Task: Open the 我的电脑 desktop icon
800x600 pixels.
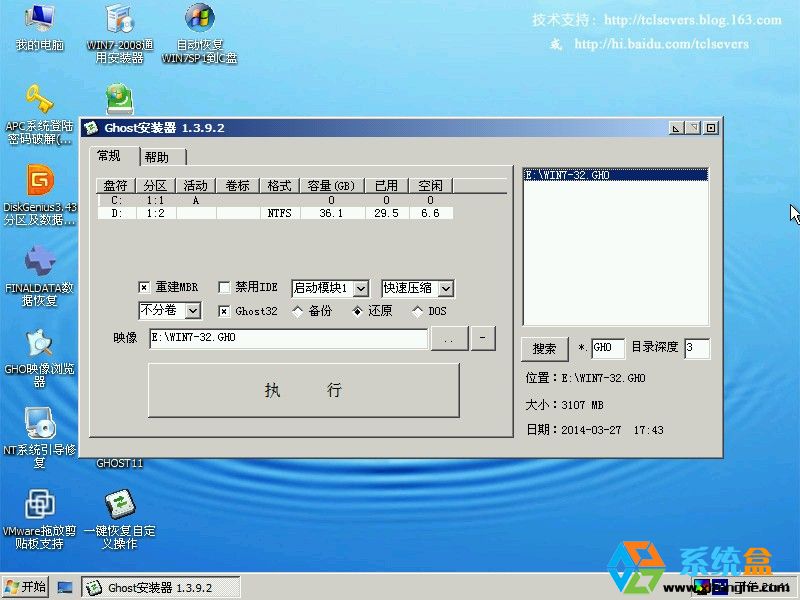Action: [38, 20]
